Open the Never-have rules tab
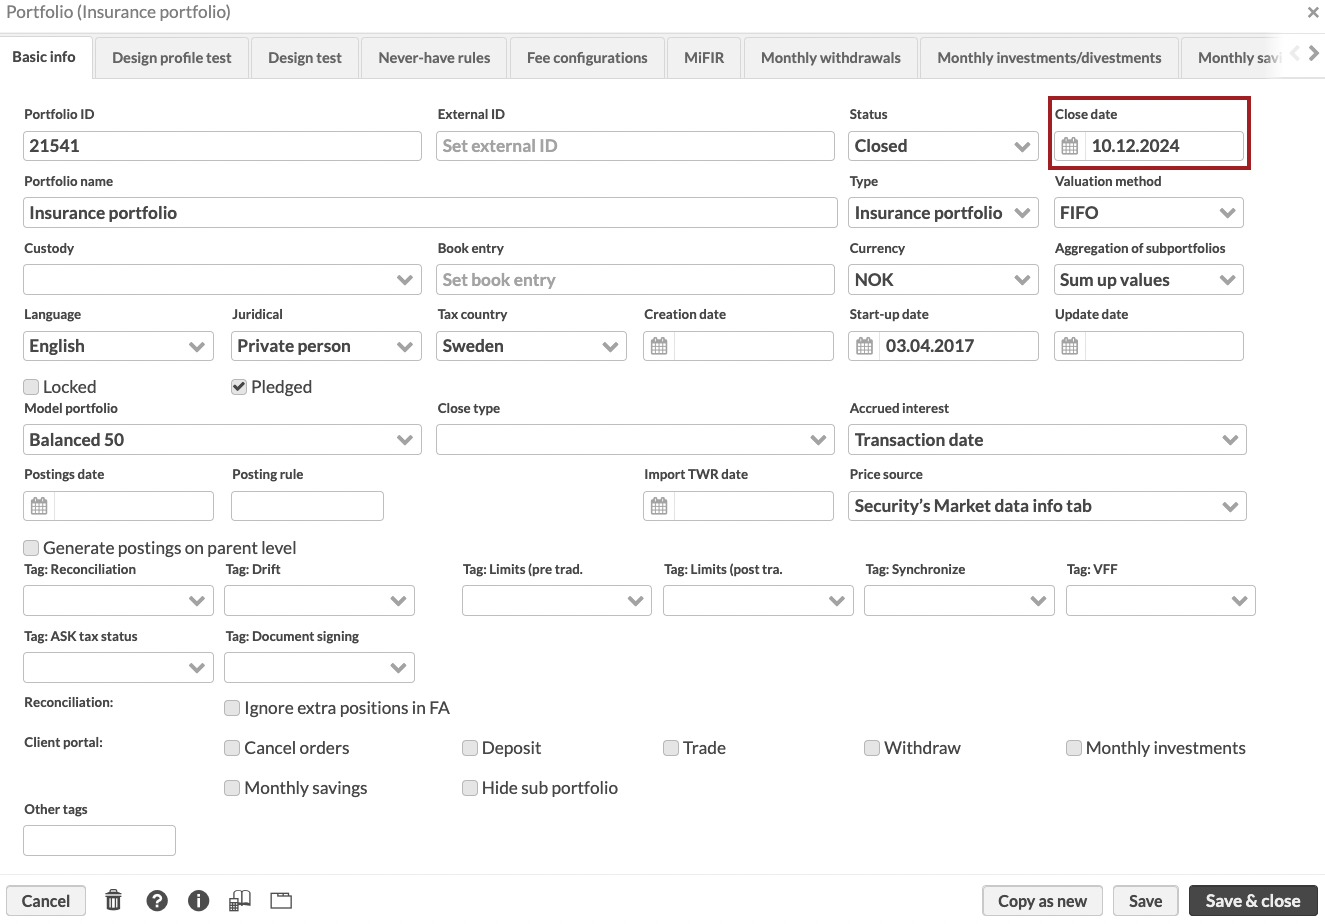This screenshot has width=1325, height=924. point(434,58)
